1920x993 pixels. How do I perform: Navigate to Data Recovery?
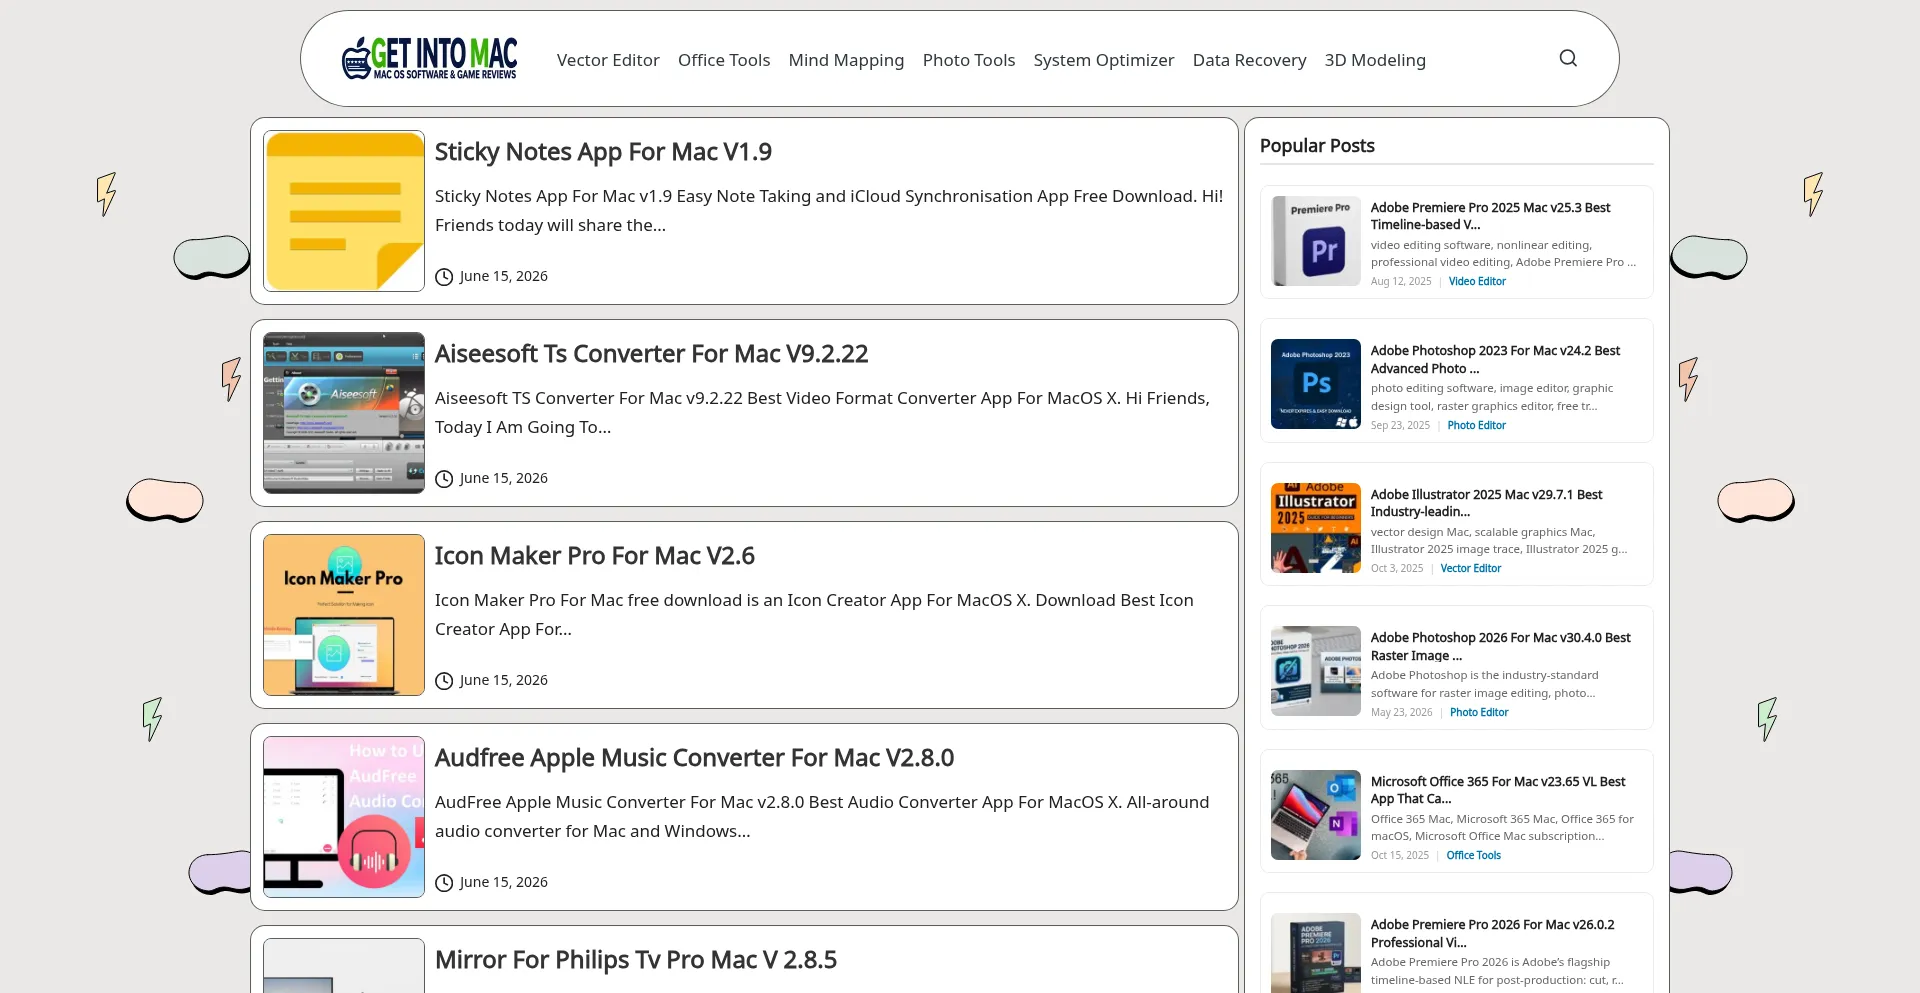coord(1250,60)
